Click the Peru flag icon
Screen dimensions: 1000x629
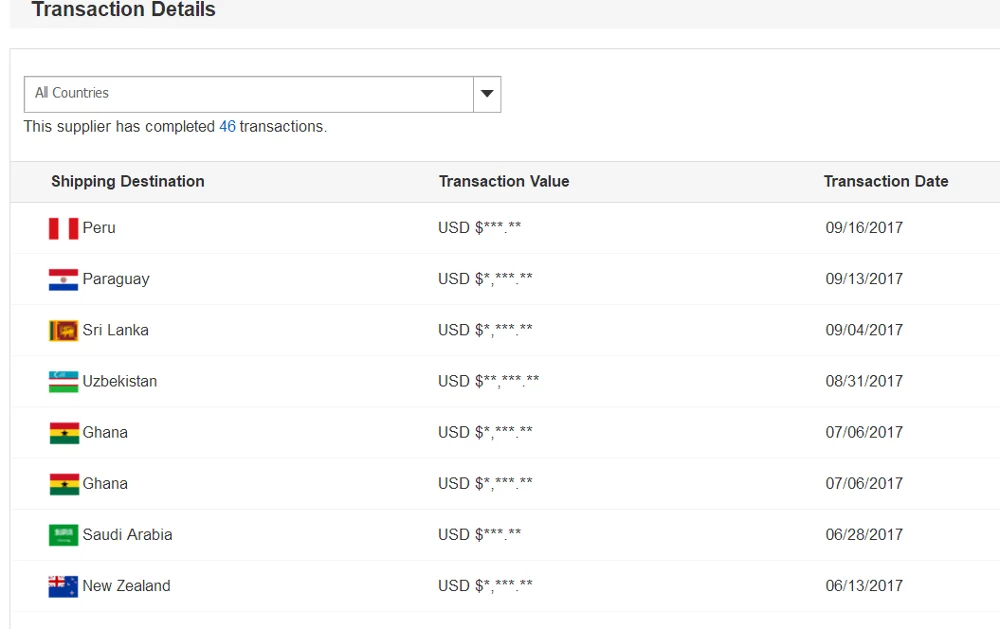tap(62, 228)
